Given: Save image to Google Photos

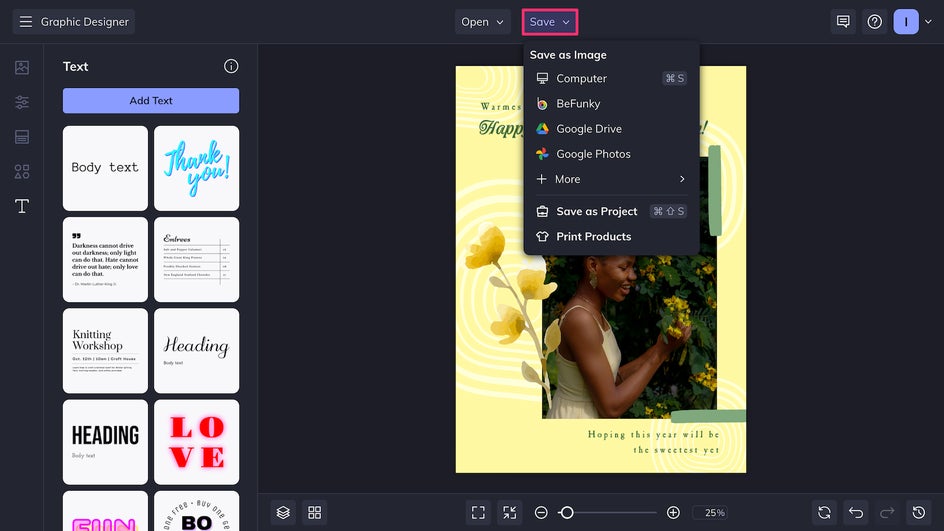Looking at the screenshot, I should [x=611, y=154].
